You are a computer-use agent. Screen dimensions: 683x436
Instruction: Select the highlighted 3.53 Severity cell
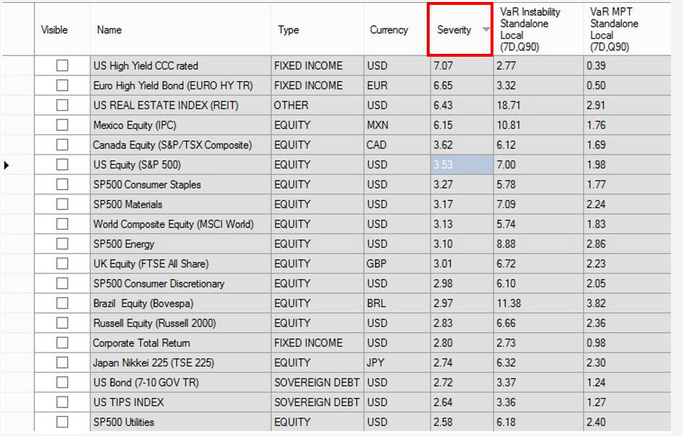pos(461,165)
